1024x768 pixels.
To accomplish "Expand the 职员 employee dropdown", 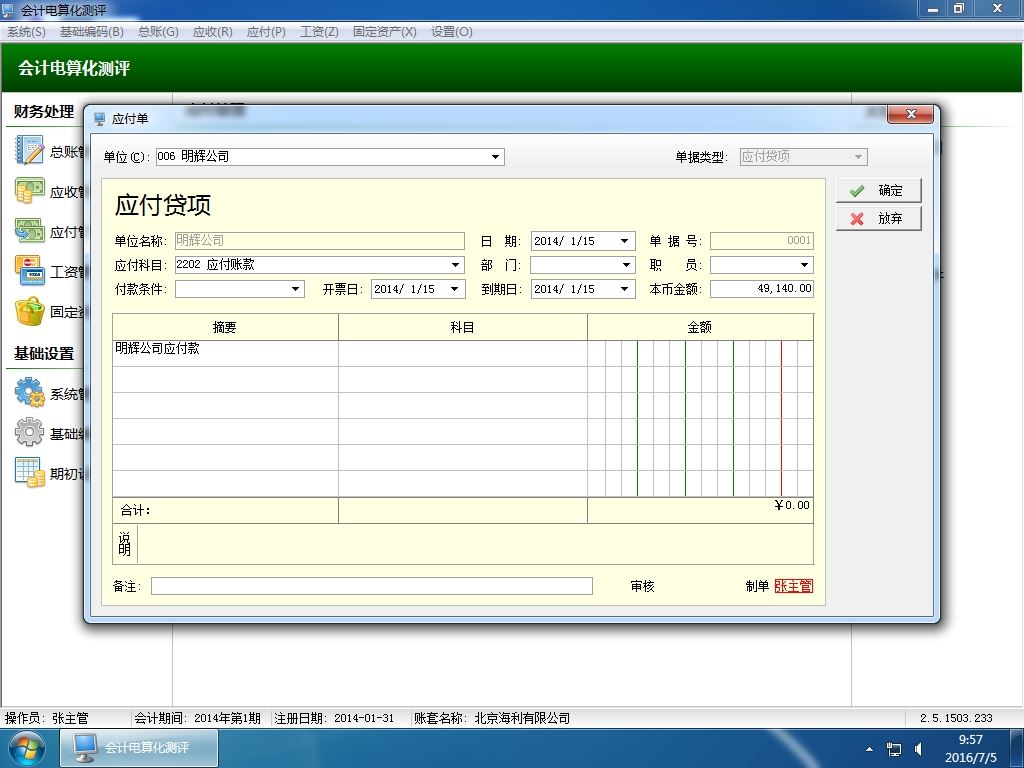I will pos(804,264).
